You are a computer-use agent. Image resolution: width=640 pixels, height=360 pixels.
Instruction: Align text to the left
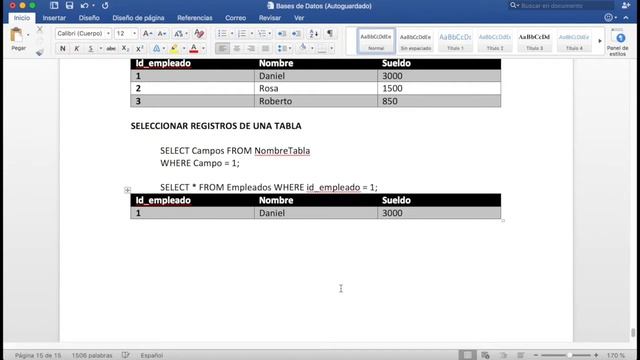(222, 49)
